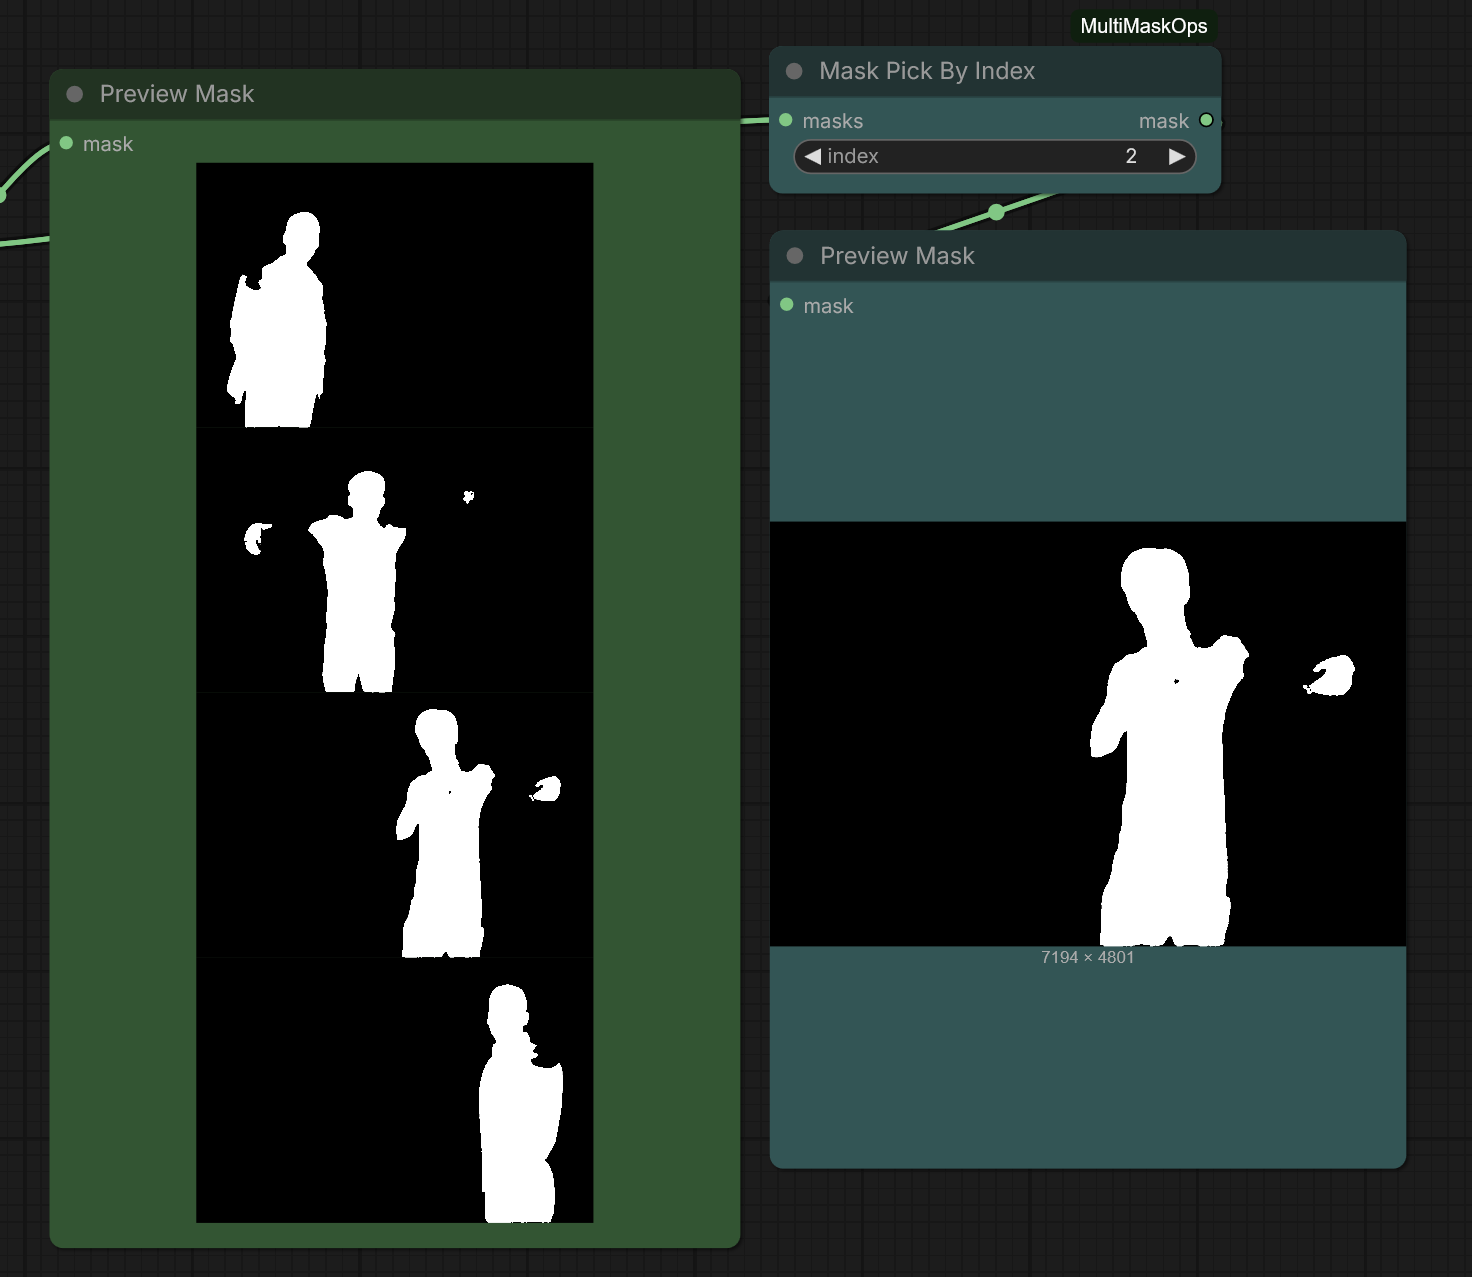Collapse the teal Preview Mask node dot
1472x1277 pixels.
[795, 256]
